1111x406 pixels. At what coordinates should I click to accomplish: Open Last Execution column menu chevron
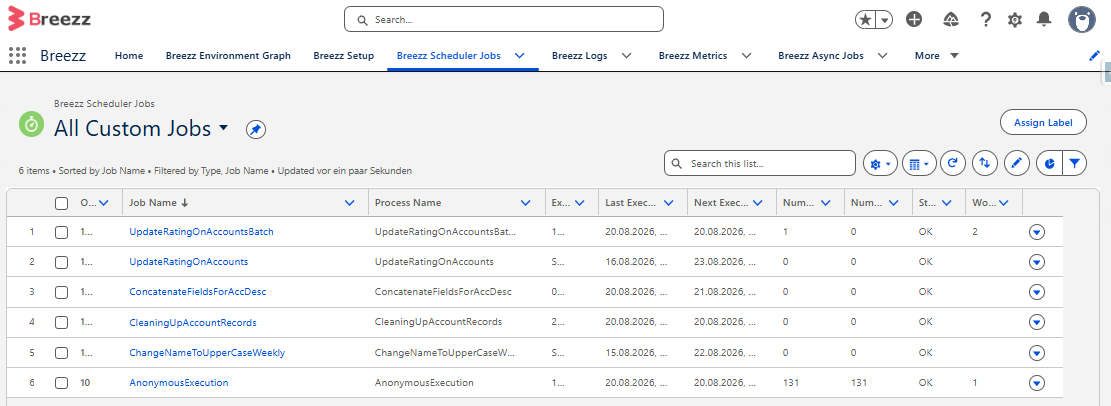click(668, 203)
